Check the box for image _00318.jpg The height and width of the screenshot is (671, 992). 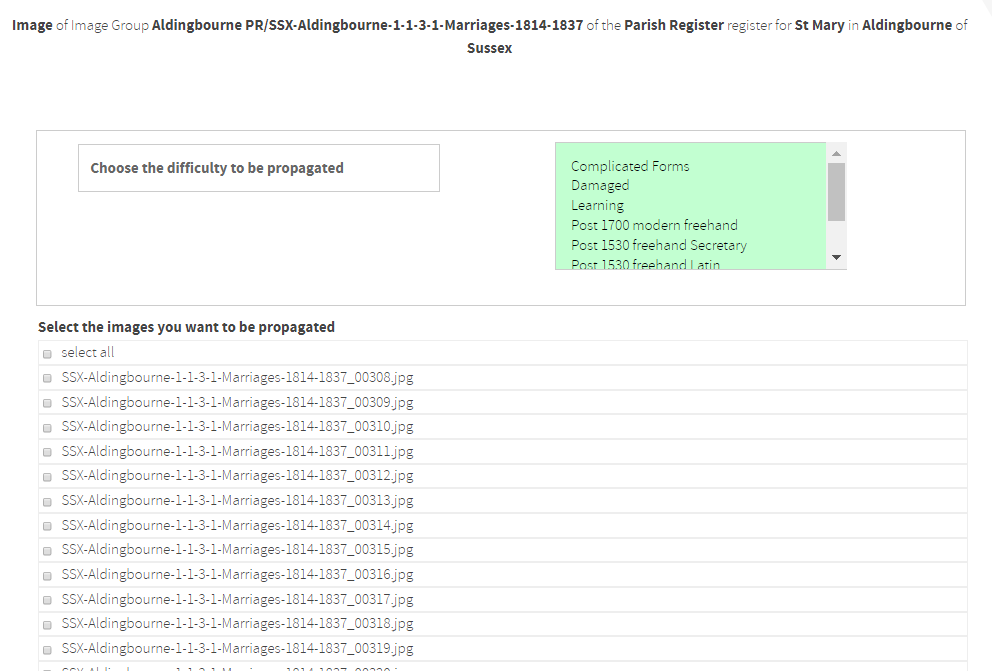[47, 625]
